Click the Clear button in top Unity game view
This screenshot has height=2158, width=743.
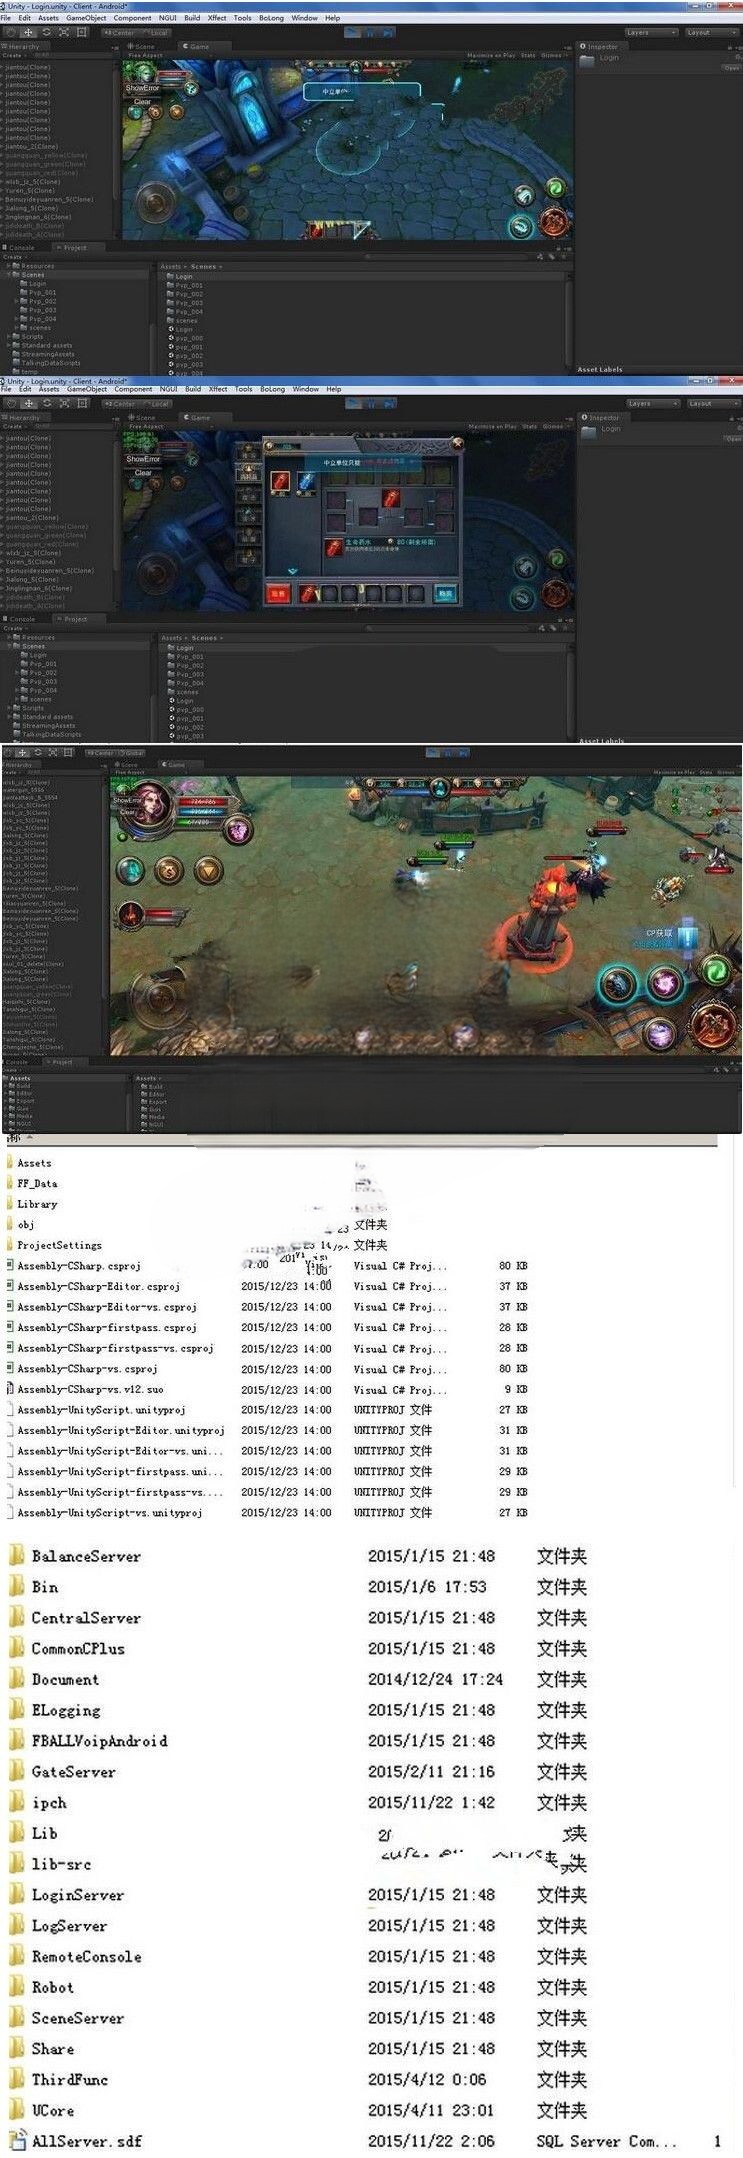[x=143, y=102]
